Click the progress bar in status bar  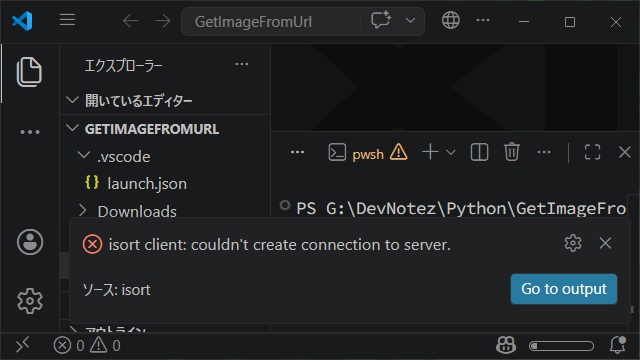(x=561, y=346)
